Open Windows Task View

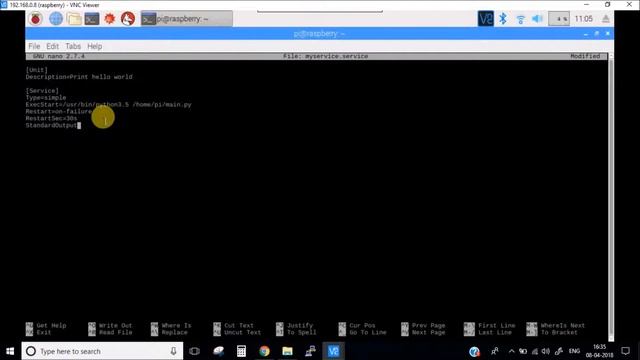point(195,351)
